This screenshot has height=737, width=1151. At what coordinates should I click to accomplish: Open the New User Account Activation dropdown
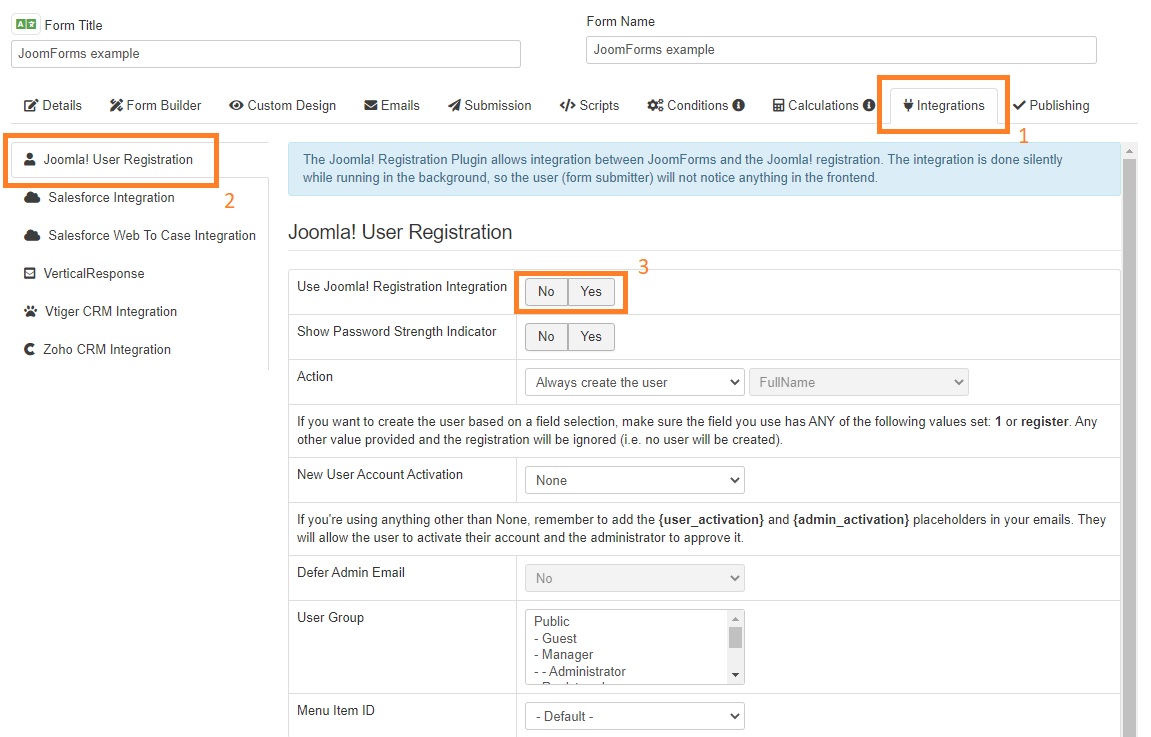click(x=634, y=479)
